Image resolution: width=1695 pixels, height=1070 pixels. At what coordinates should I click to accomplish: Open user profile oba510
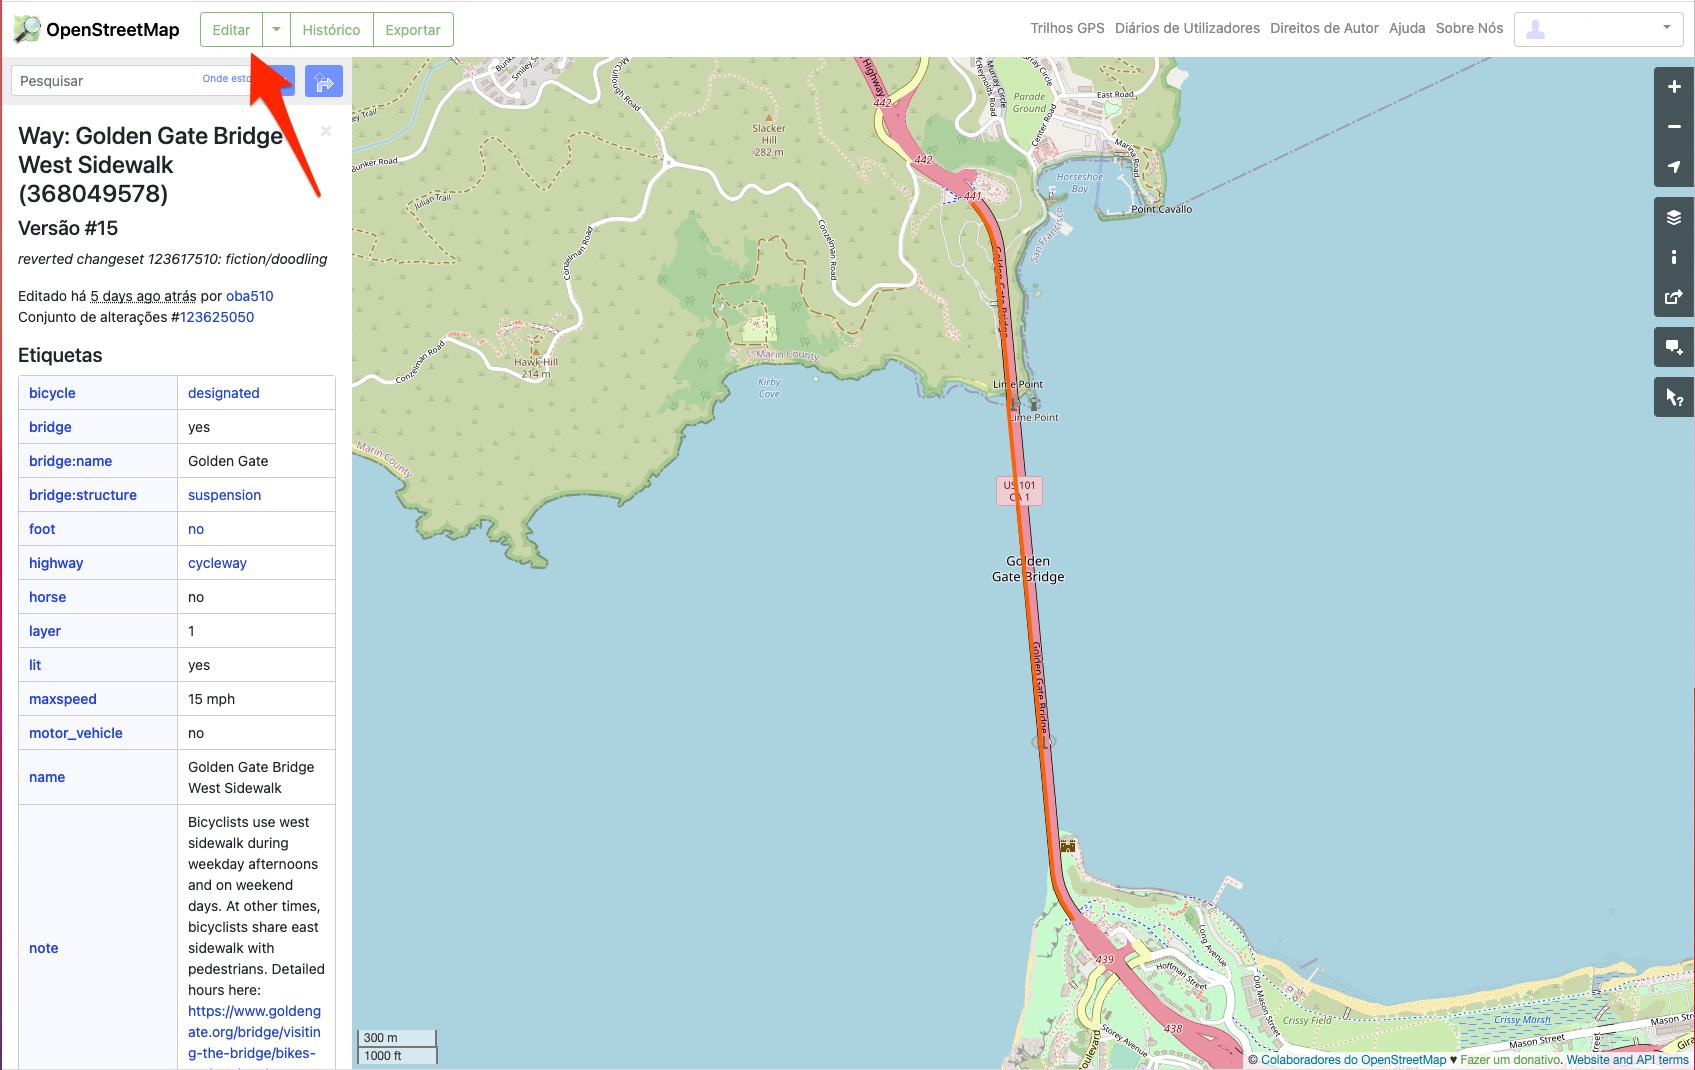(250, 296)
